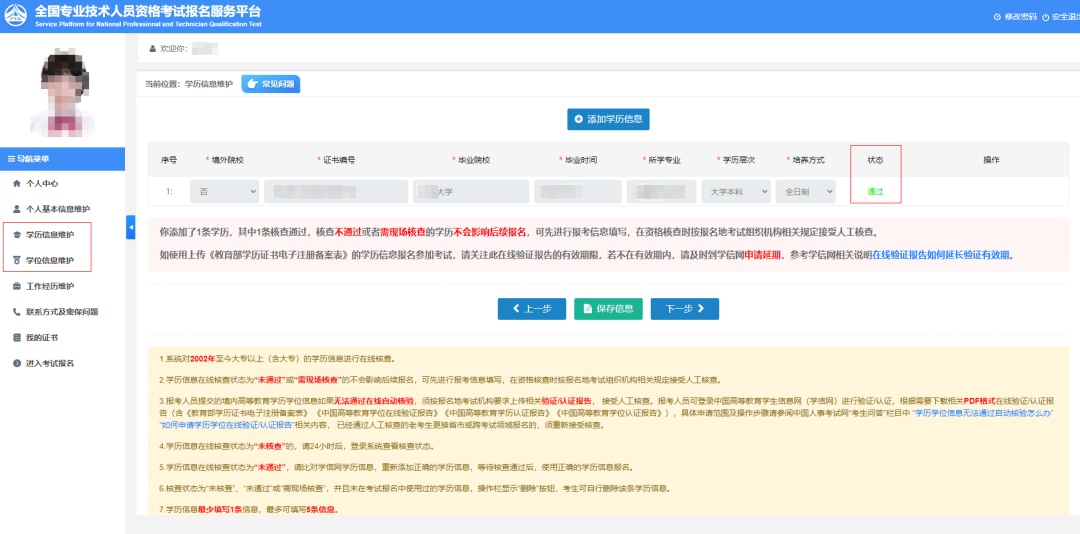Screen dimensions: 1080x534
Task: Click the phone icon beside 联系方式及密保问题
Action: tap(16, 311)
